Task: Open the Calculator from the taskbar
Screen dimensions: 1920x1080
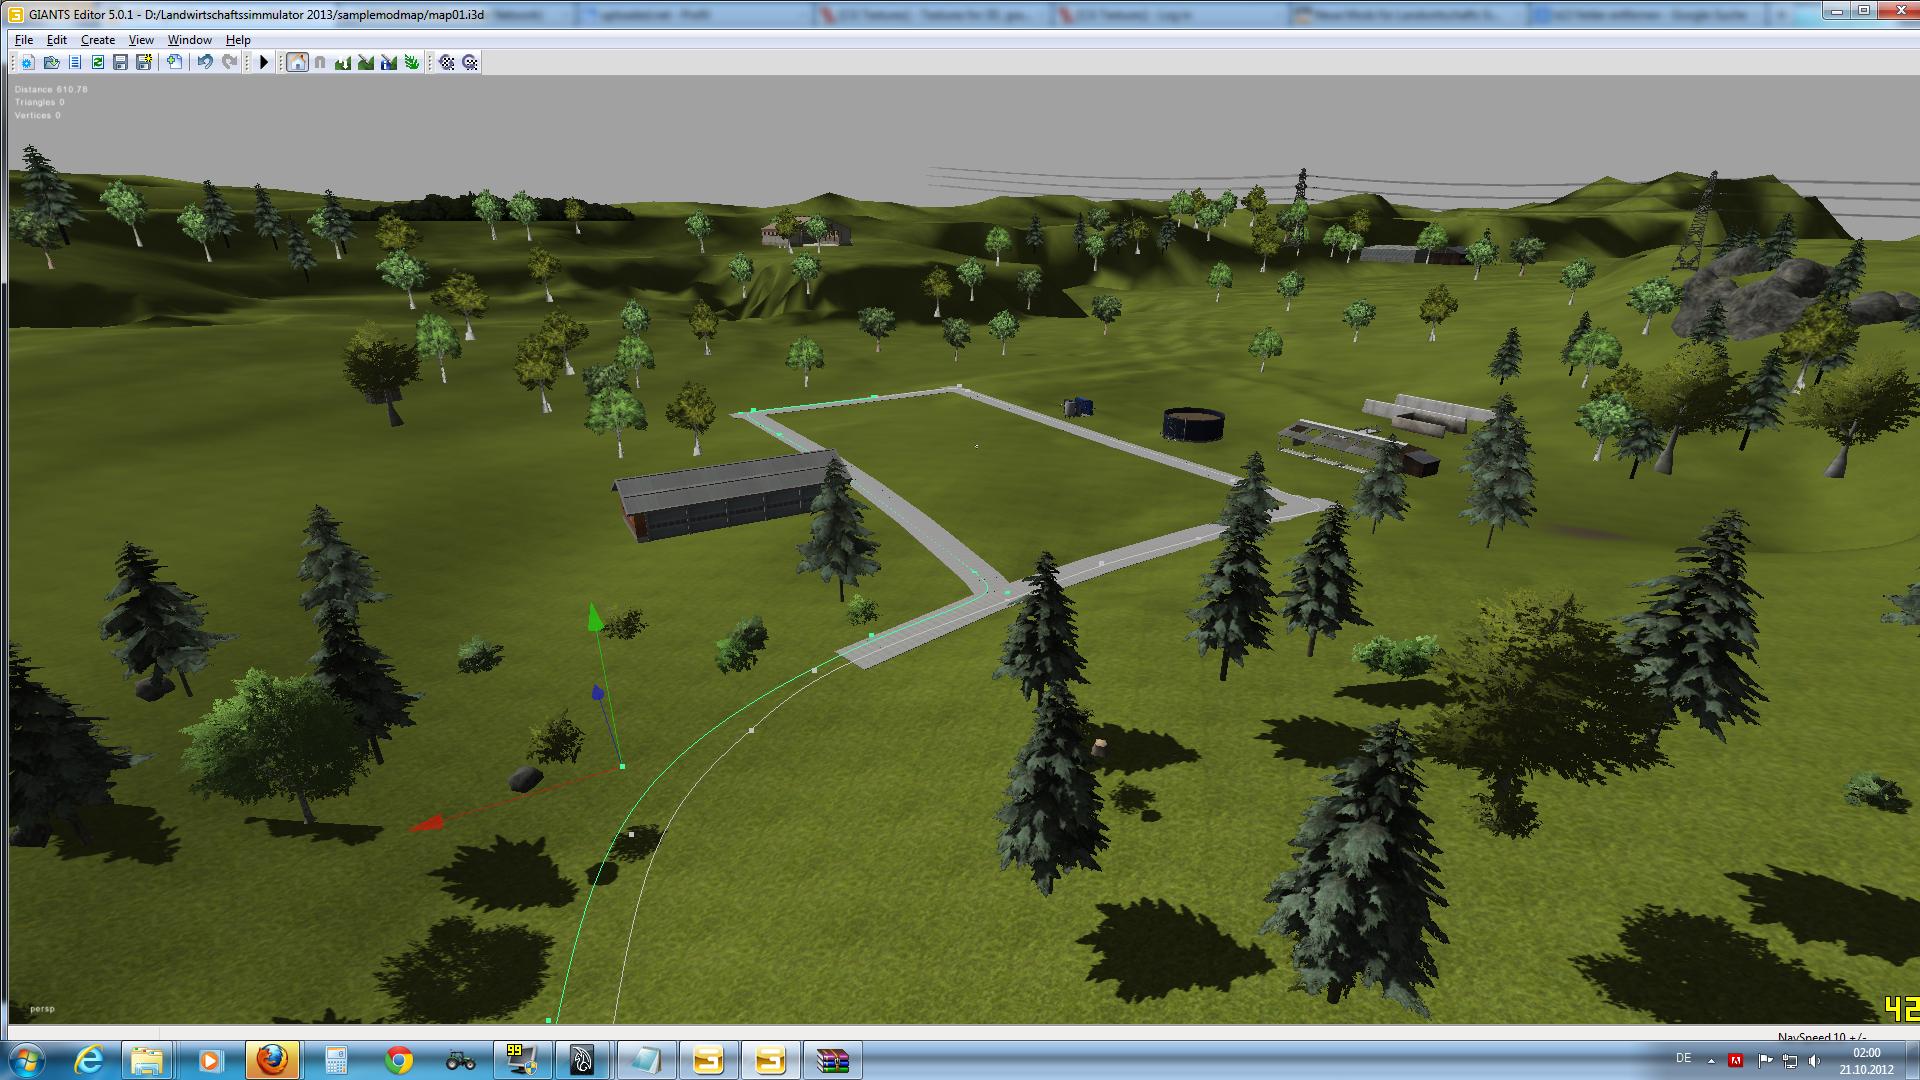Action: point(336,1060)
